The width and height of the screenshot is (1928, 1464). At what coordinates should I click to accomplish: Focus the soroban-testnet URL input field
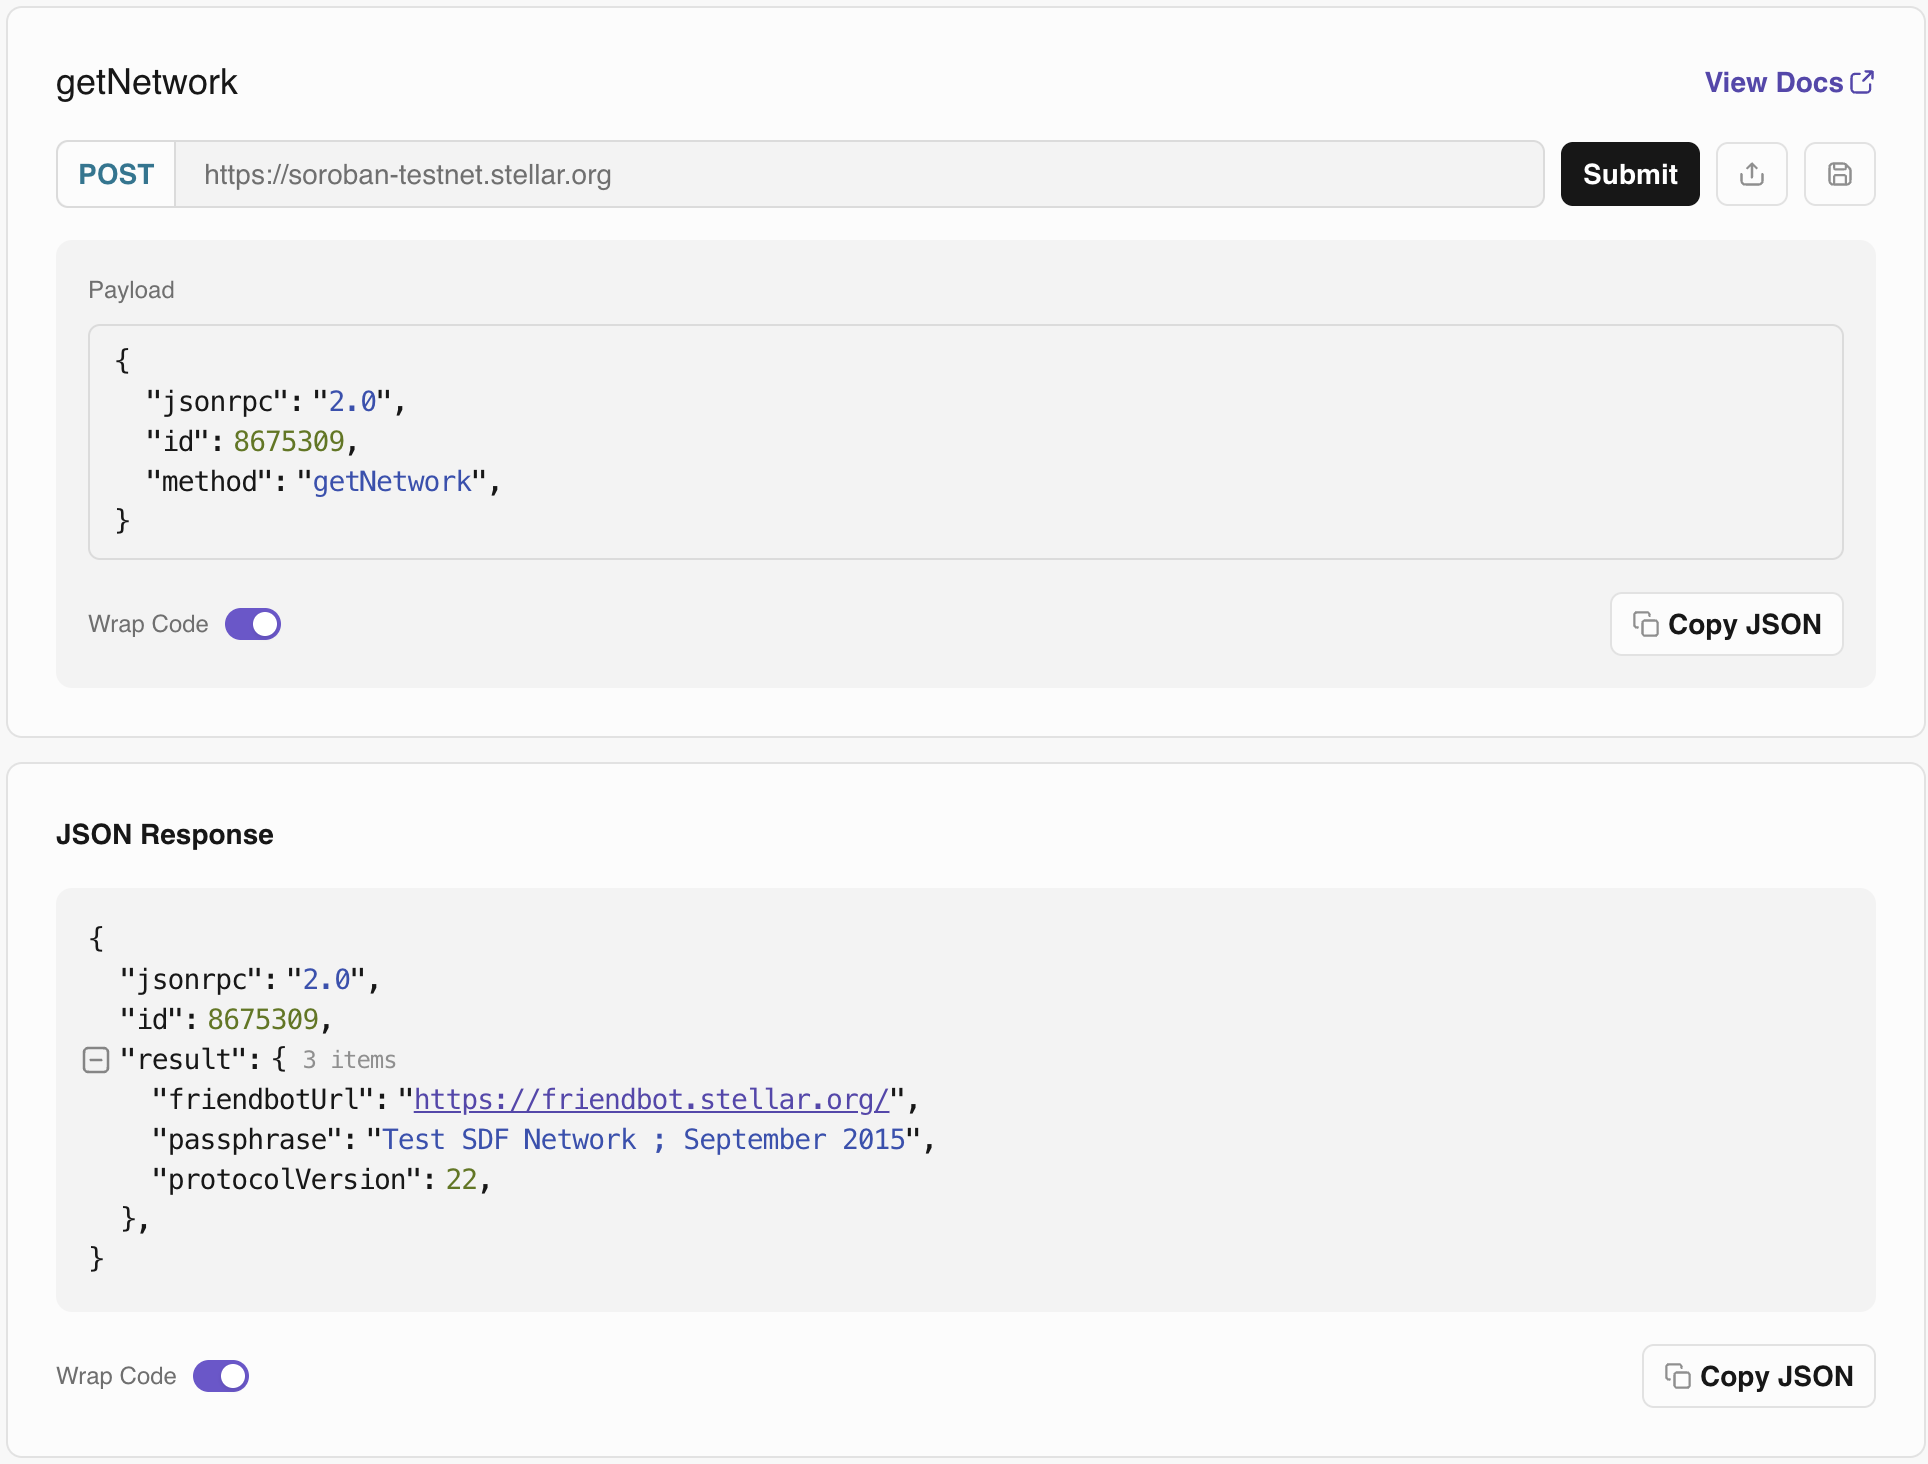point(858,174)
